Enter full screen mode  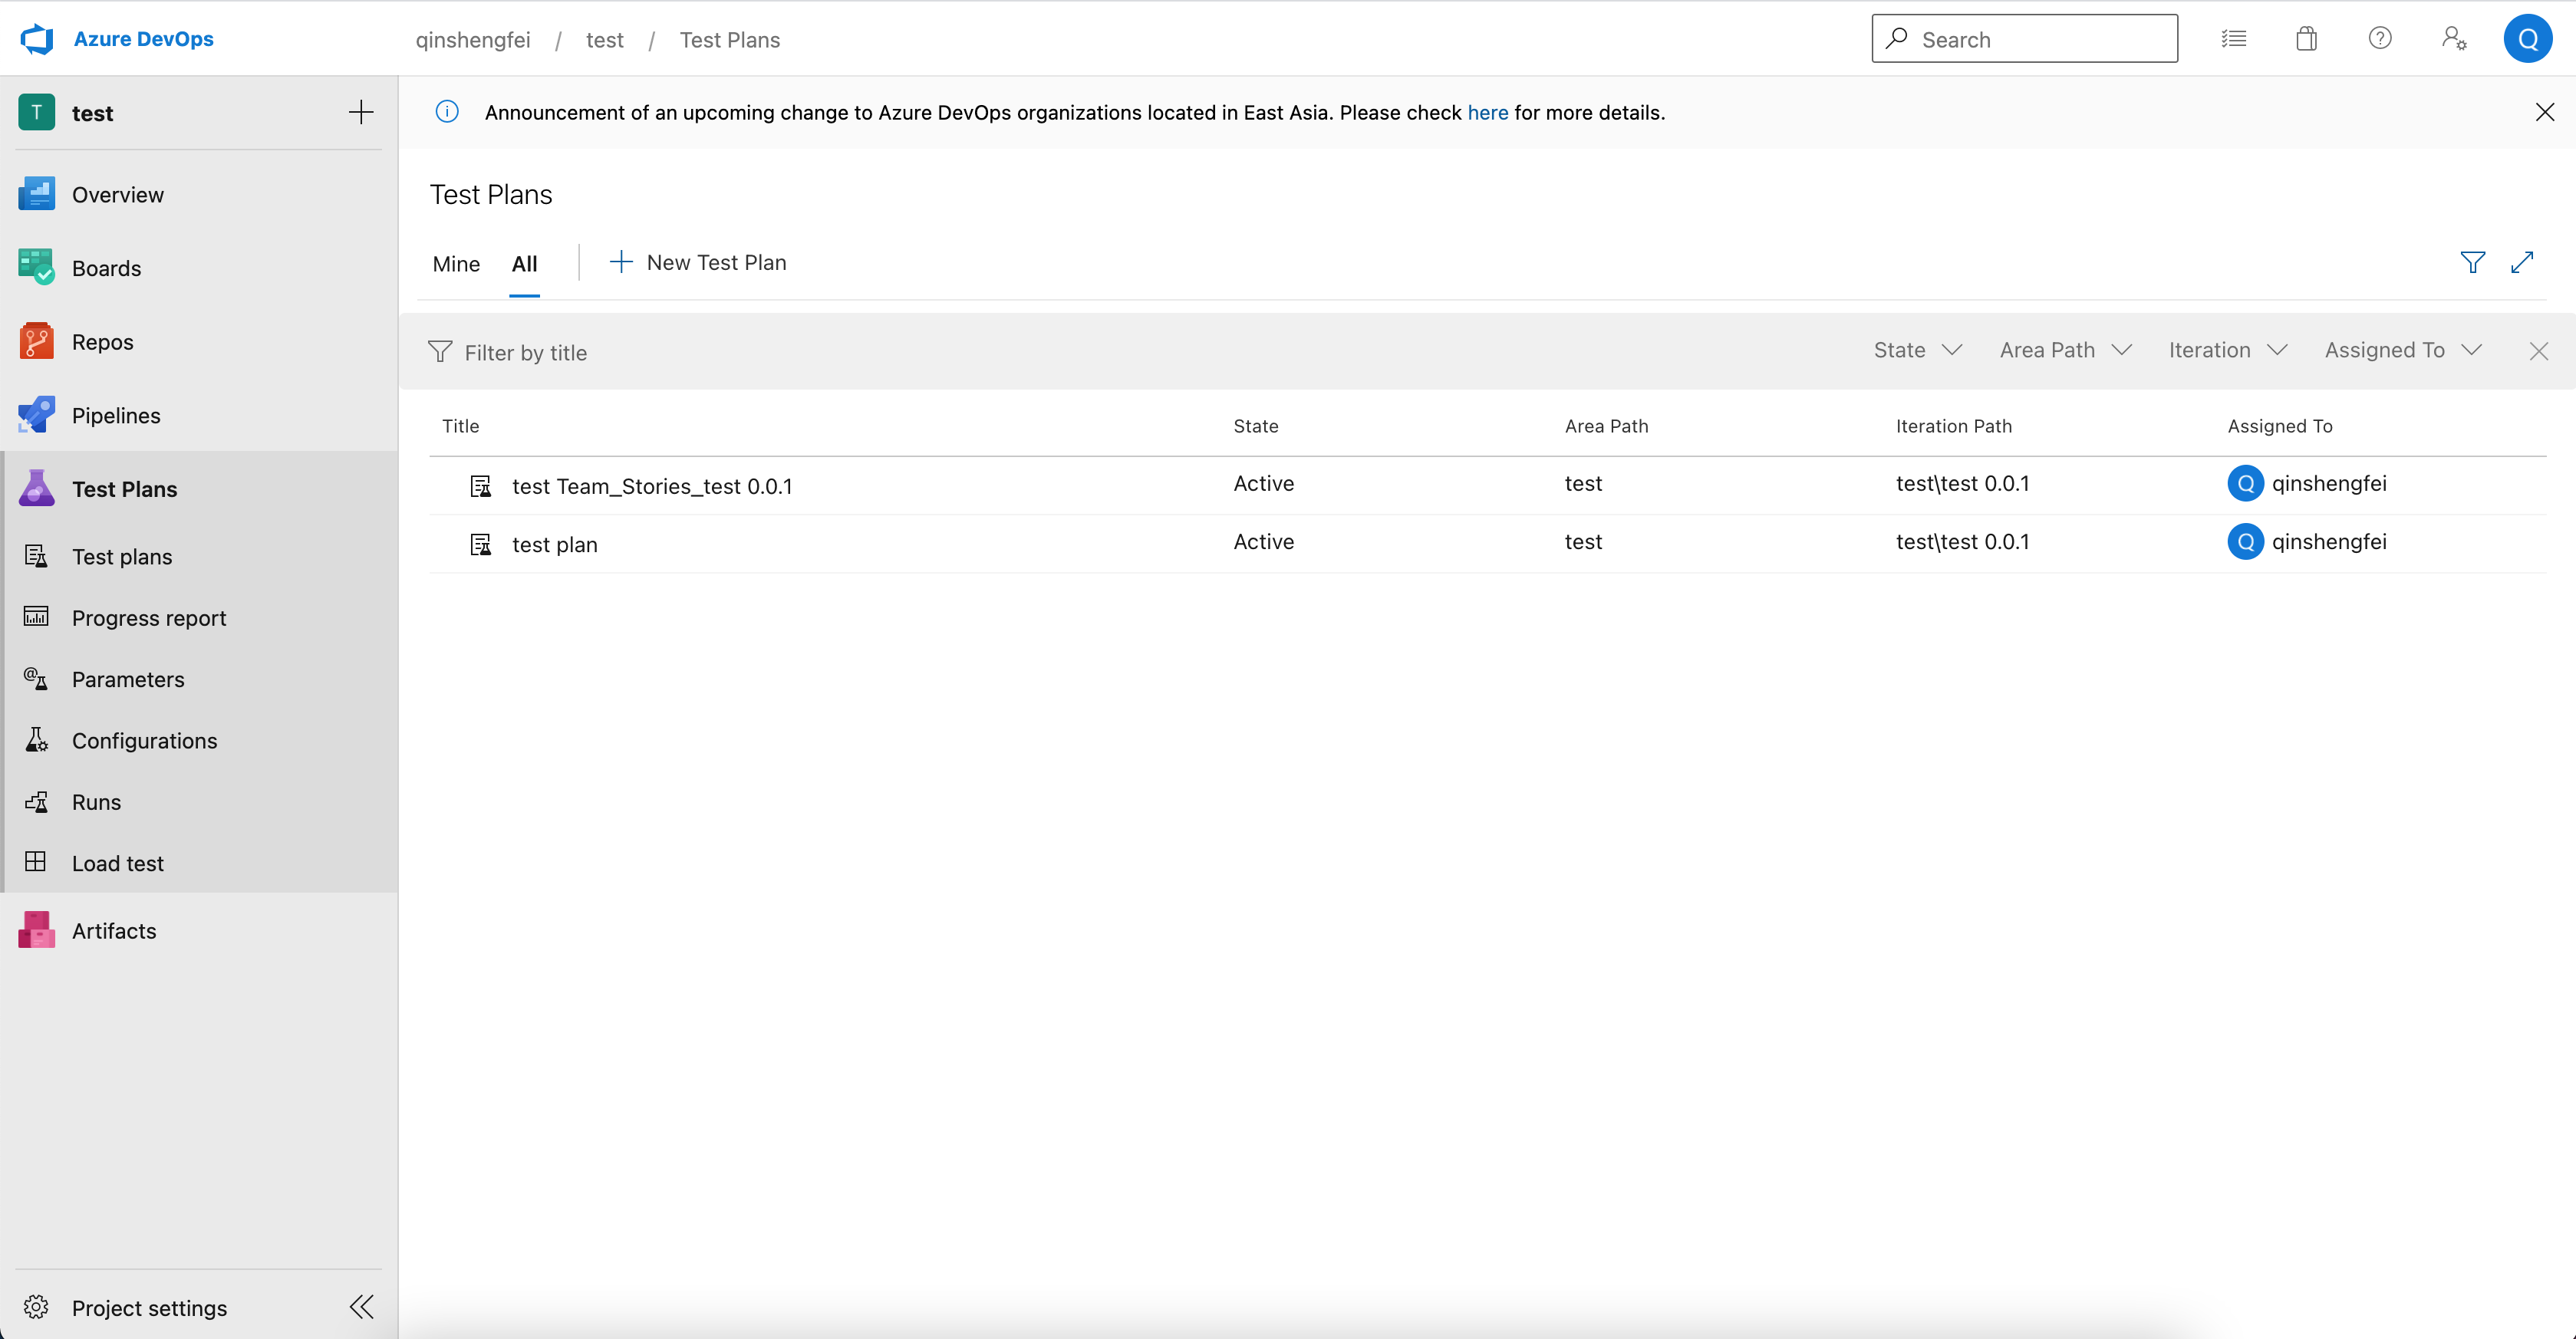point(2522,262)
